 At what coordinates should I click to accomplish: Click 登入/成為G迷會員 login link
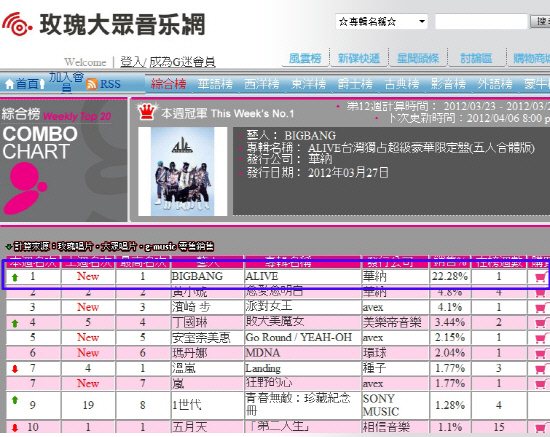(168, 62)
